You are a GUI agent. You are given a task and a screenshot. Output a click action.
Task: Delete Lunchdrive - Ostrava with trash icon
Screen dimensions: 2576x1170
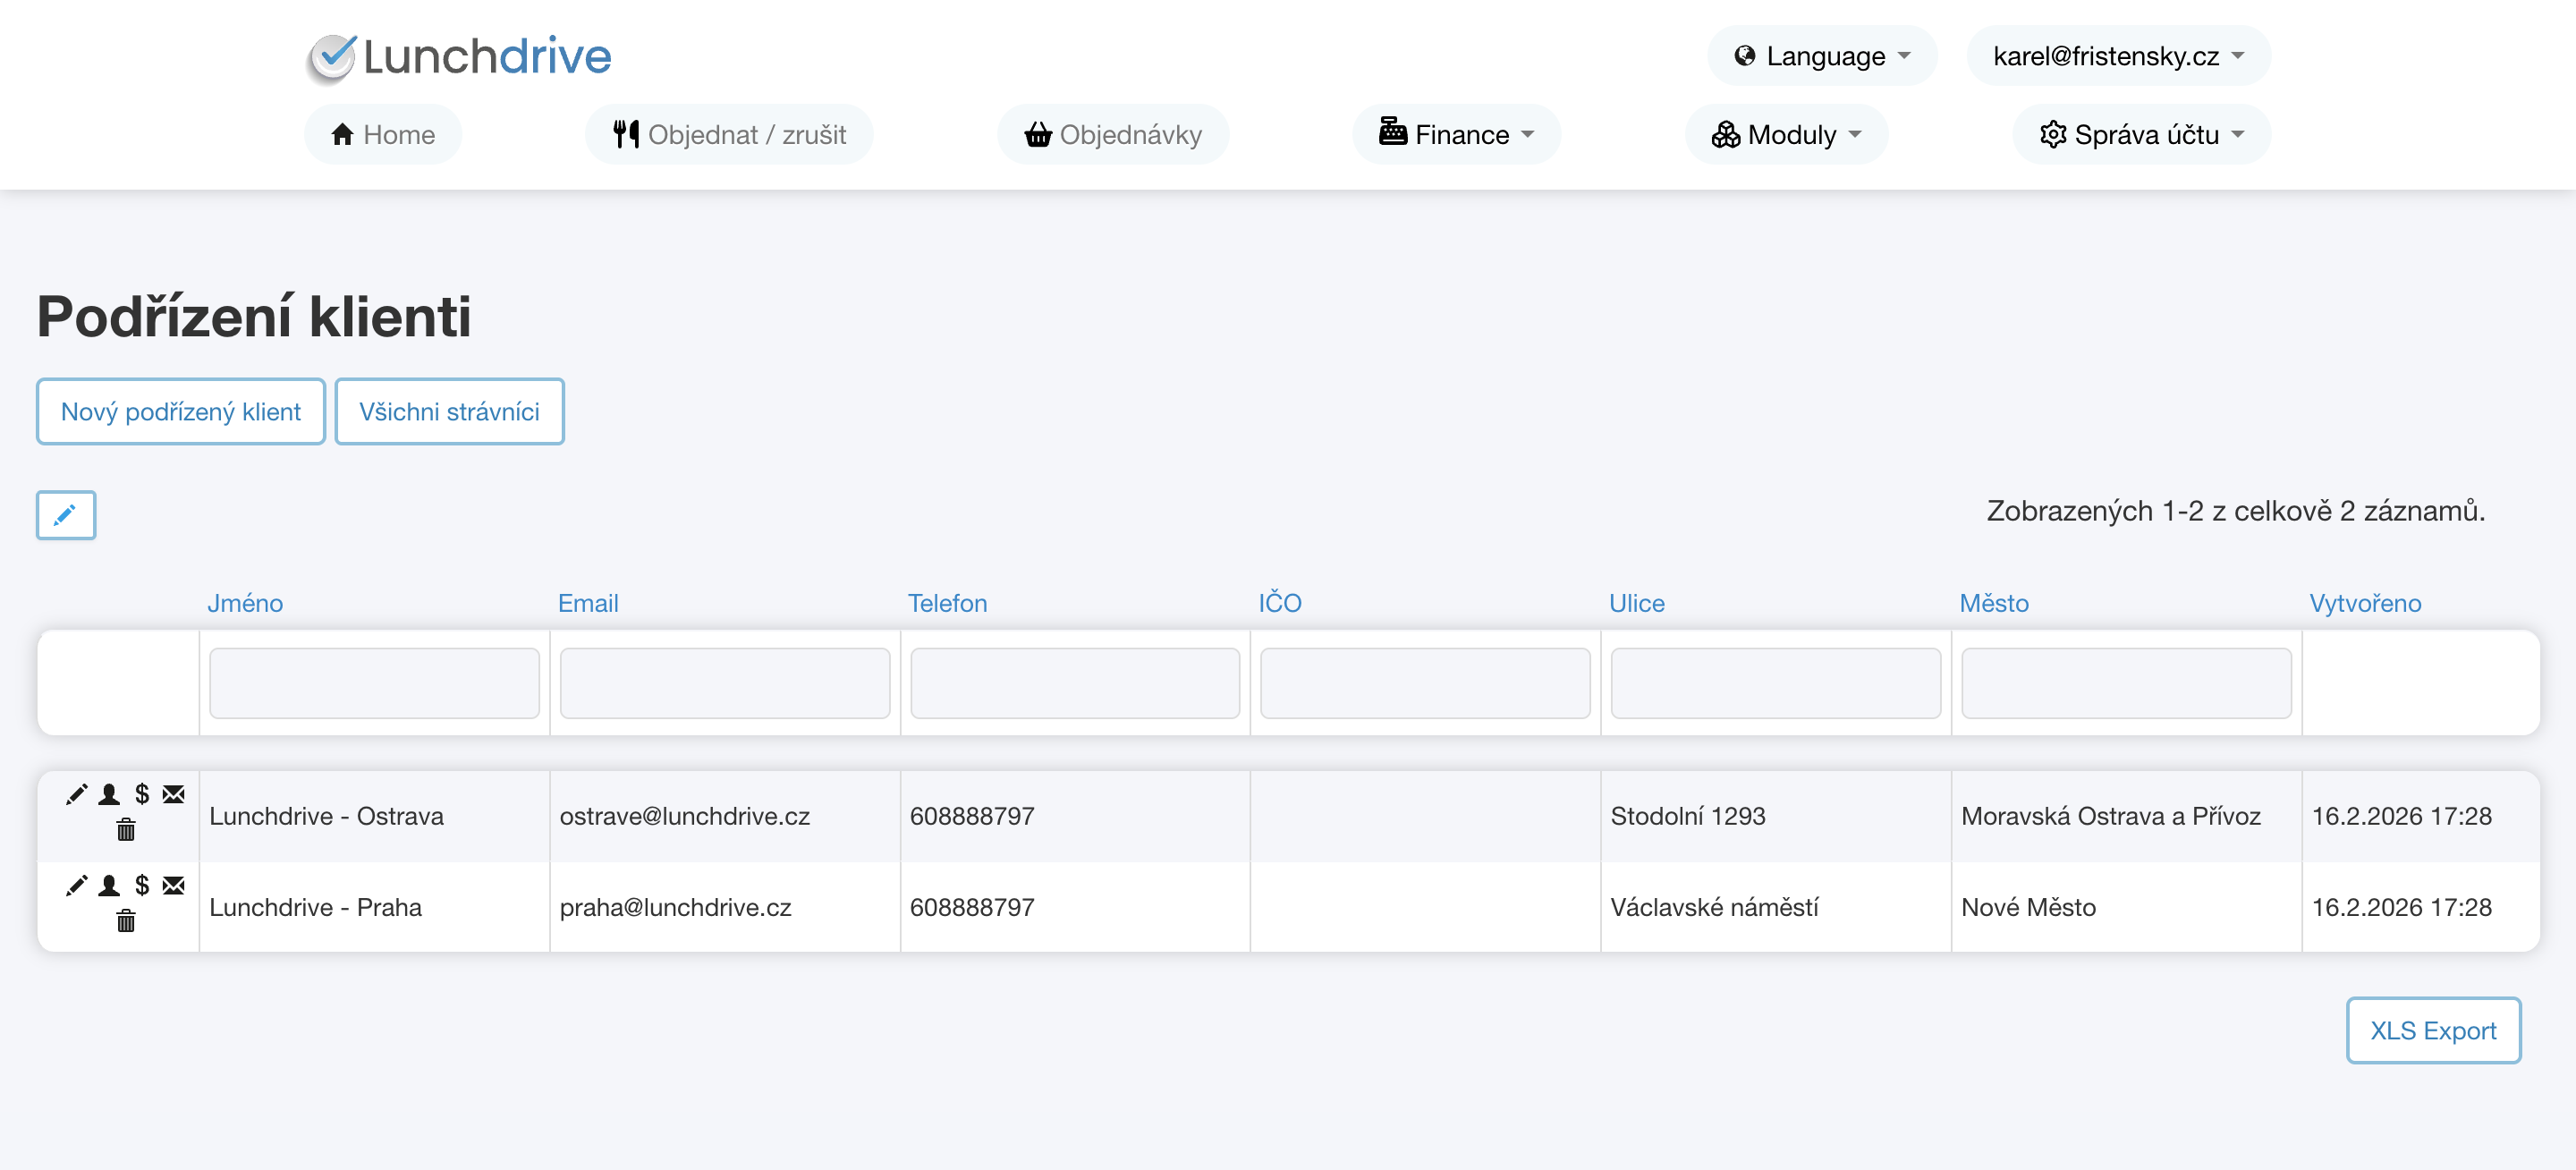(126, 830)
